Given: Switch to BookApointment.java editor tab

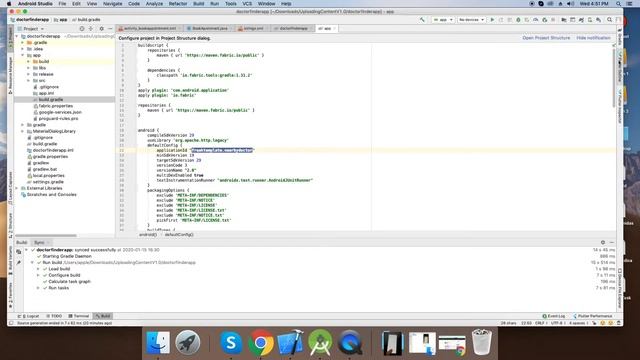Looking at the screenshot, I should pyautogui.click(x=209, y=29).
